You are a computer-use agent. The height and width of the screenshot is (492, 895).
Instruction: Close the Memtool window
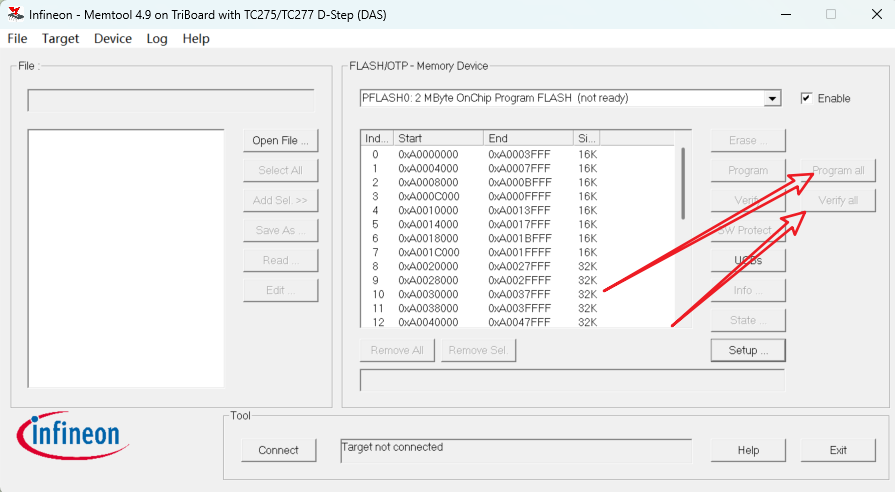click(x=877, y=14)
